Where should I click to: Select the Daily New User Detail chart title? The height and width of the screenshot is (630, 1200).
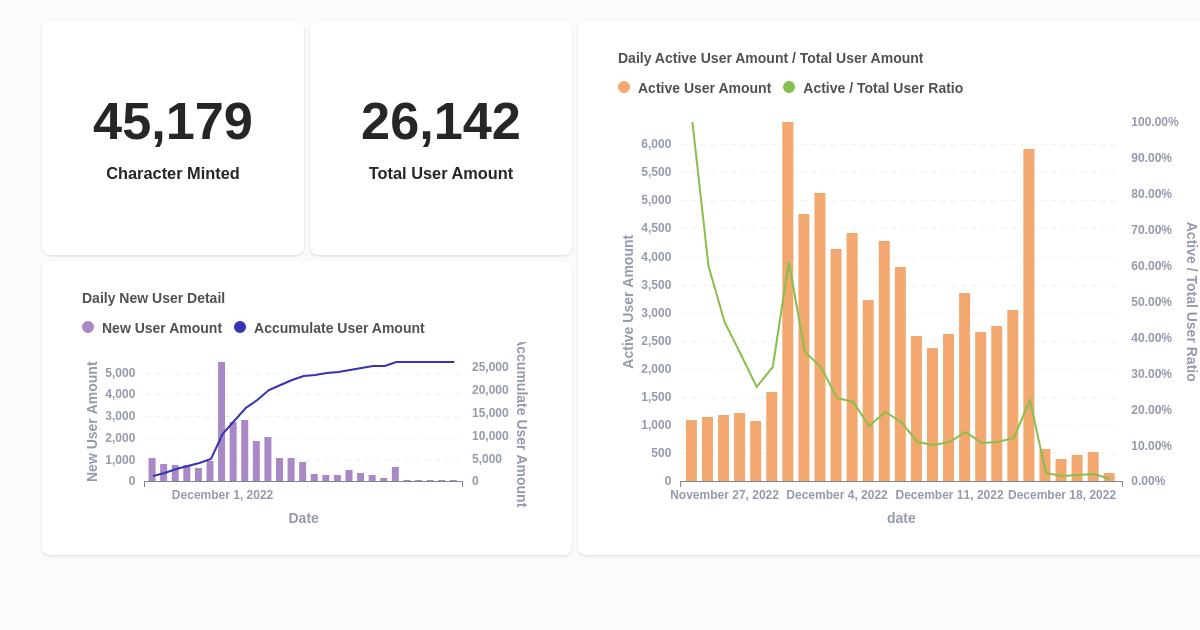(x=153, y=298)
